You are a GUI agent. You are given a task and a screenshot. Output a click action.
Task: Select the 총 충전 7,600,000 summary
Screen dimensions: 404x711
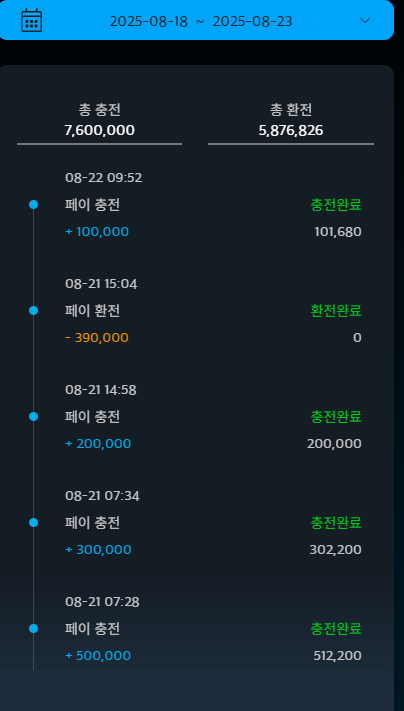(x=99, y=120)
